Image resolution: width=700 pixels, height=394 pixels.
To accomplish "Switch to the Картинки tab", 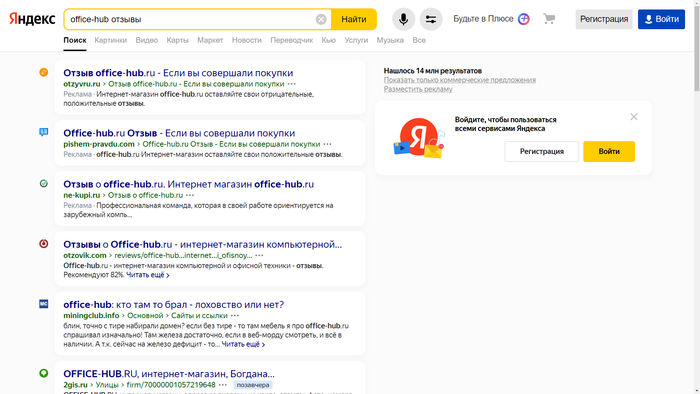I will tap(111, 40).
